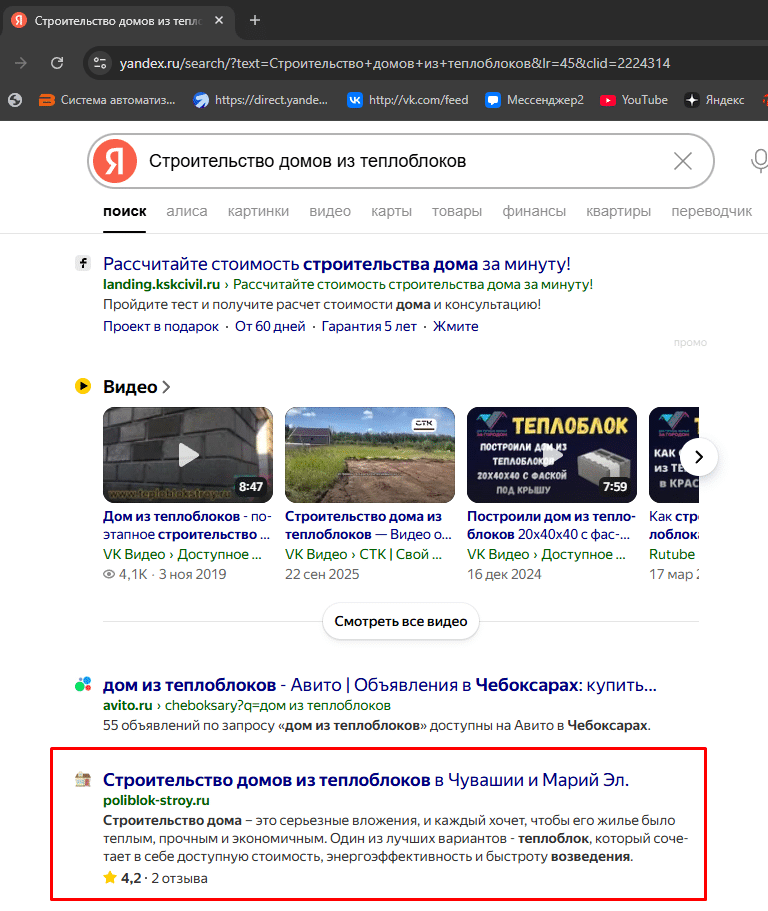Viewport: 768px width, 911px height.
Task: Switch to карты search tab
Action: [x=391, y=211]
